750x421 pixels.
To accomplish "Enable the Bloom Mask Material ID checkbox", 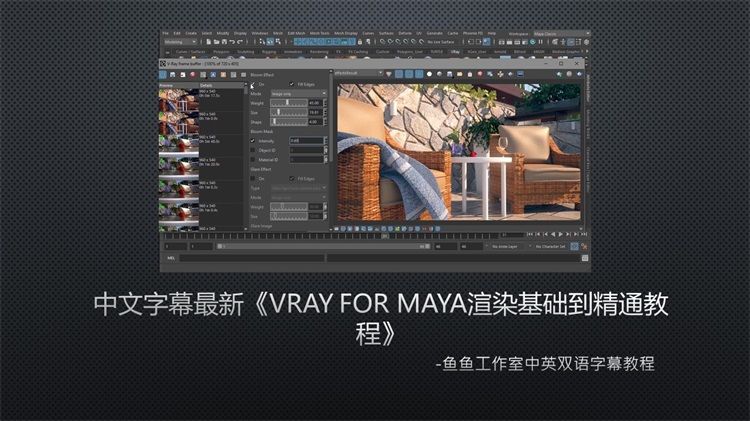I will point(253,159).
